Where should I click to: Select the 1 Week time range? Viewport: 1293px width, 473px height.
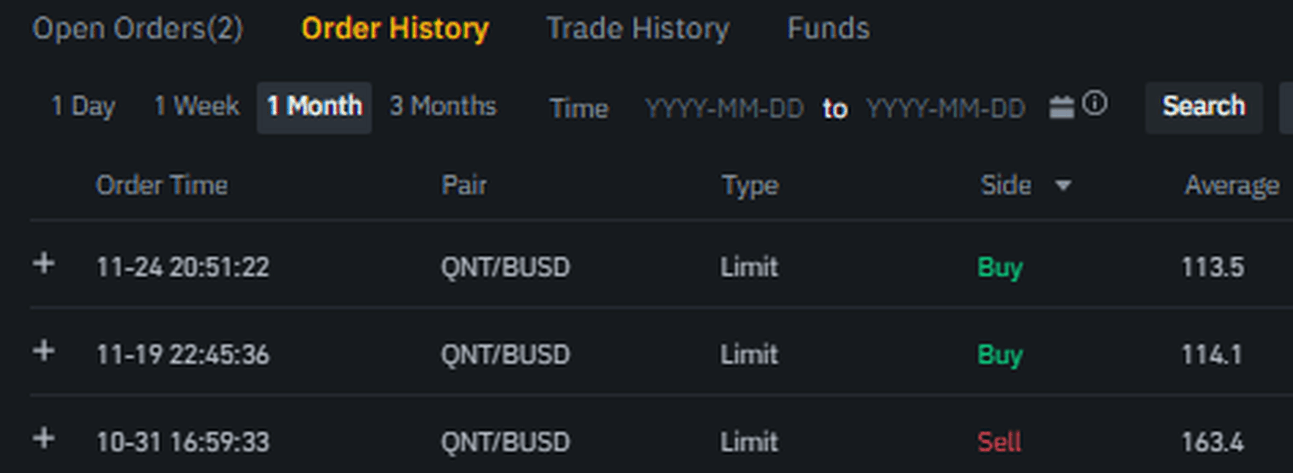coord(196,107)
